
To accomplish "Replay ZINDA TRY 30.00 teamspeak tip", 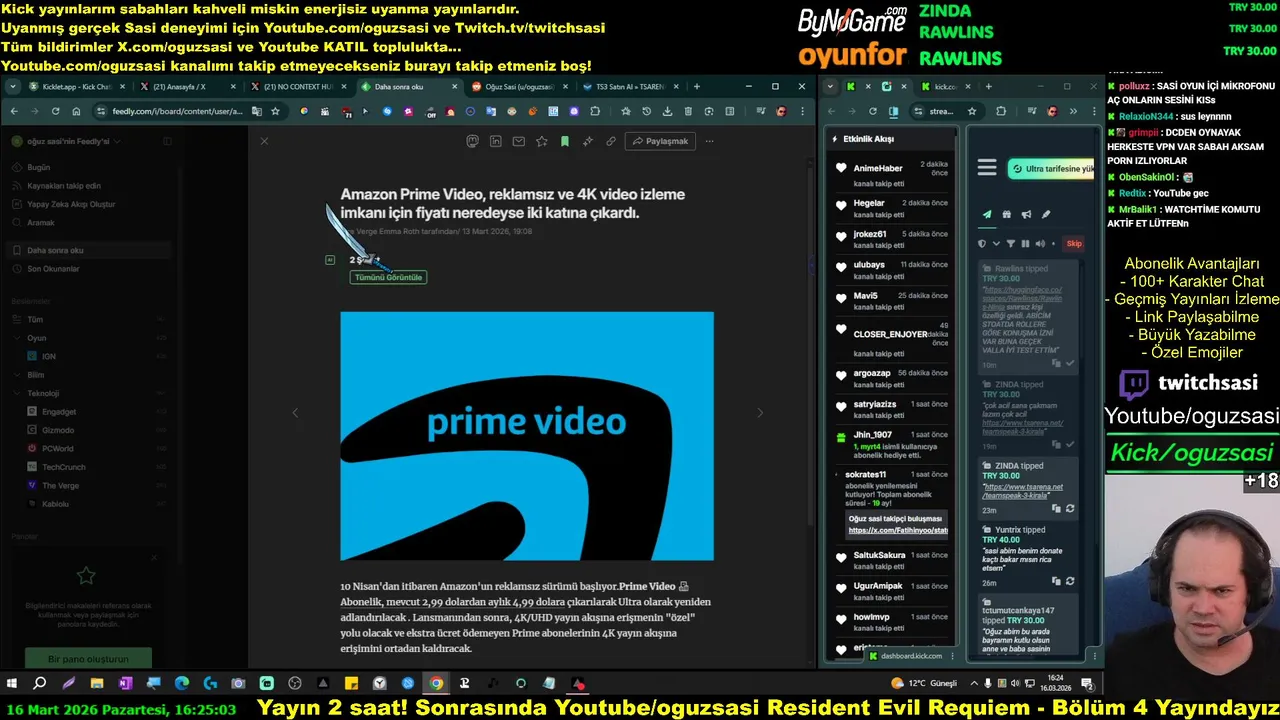I will (x=1070, y=509).
